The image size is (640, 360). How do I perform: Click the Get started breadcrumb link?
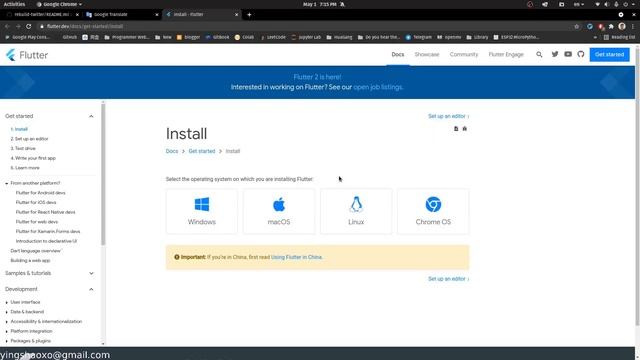tap(202, 151)
